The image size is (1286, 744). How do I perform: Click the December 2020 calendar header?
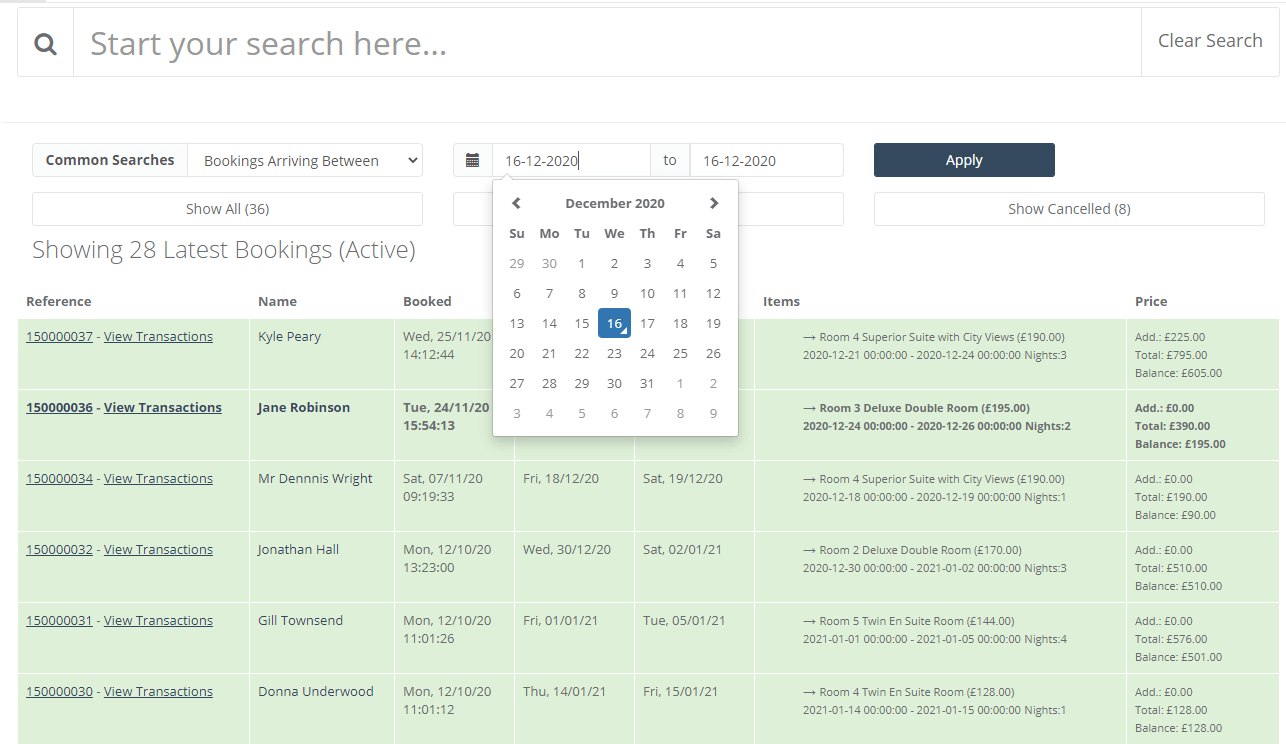tap(614, 202)
